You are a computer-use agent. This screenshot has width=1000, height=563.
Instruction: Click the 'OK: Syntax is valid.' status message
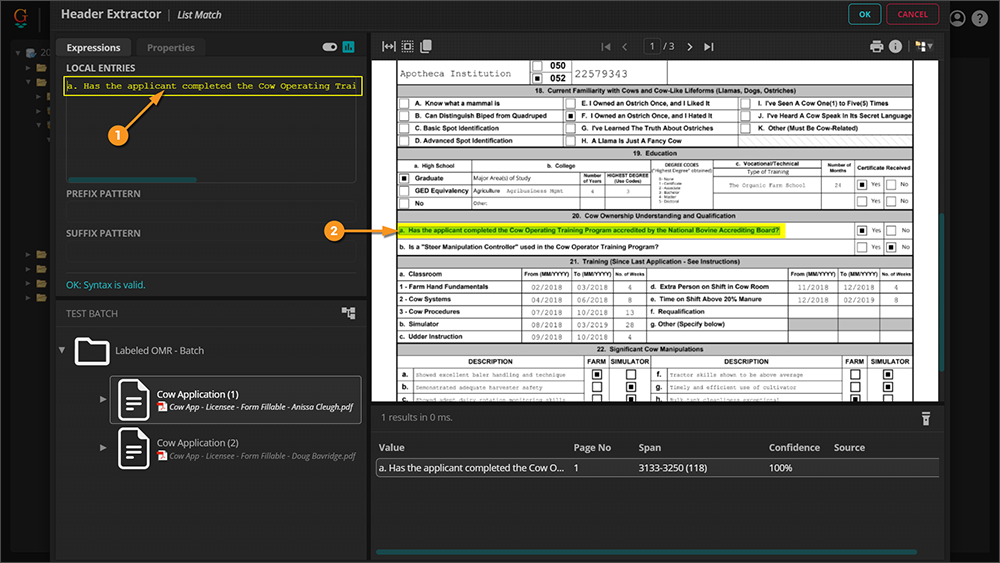pos(106,285)
